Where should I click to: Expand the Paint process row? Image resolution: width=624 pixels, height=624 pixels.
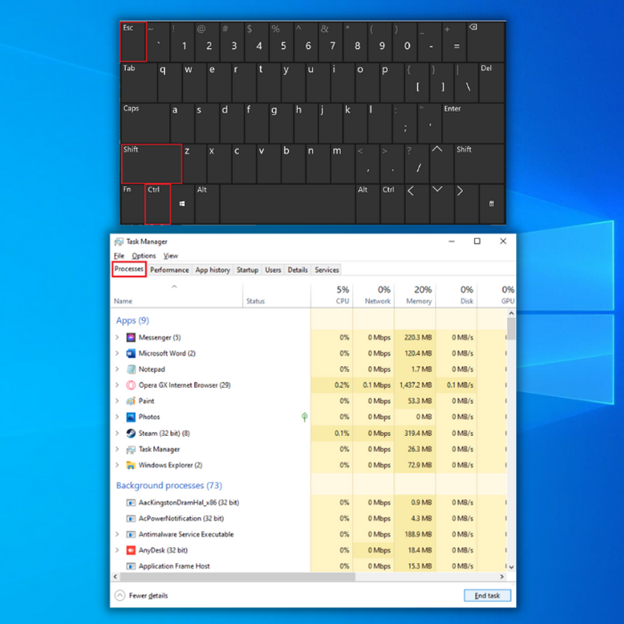point(117,401)
